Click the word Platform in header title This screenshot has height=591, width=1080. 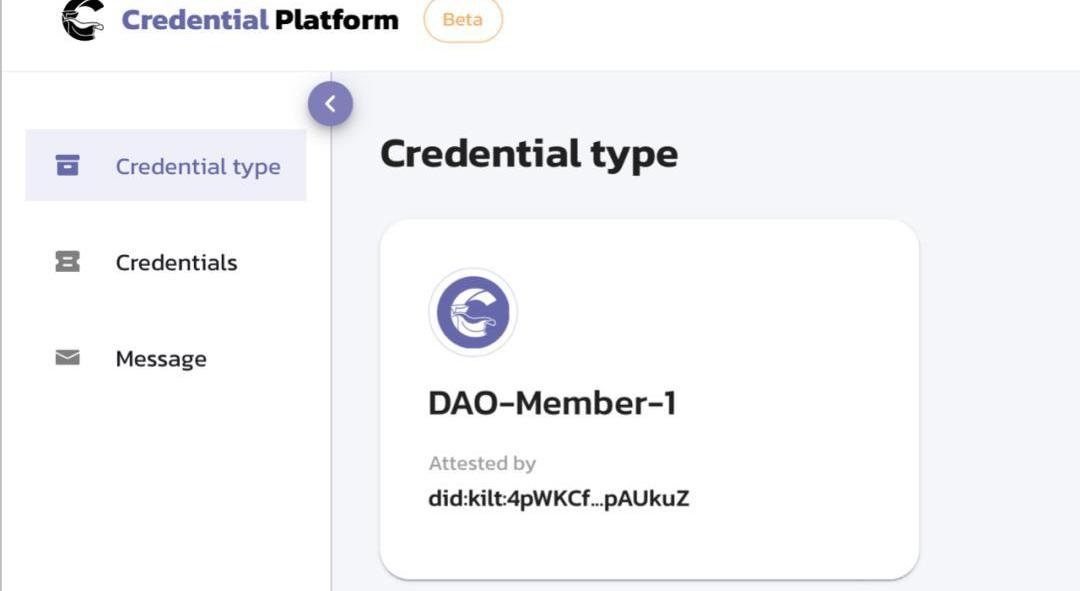point(337,20)
